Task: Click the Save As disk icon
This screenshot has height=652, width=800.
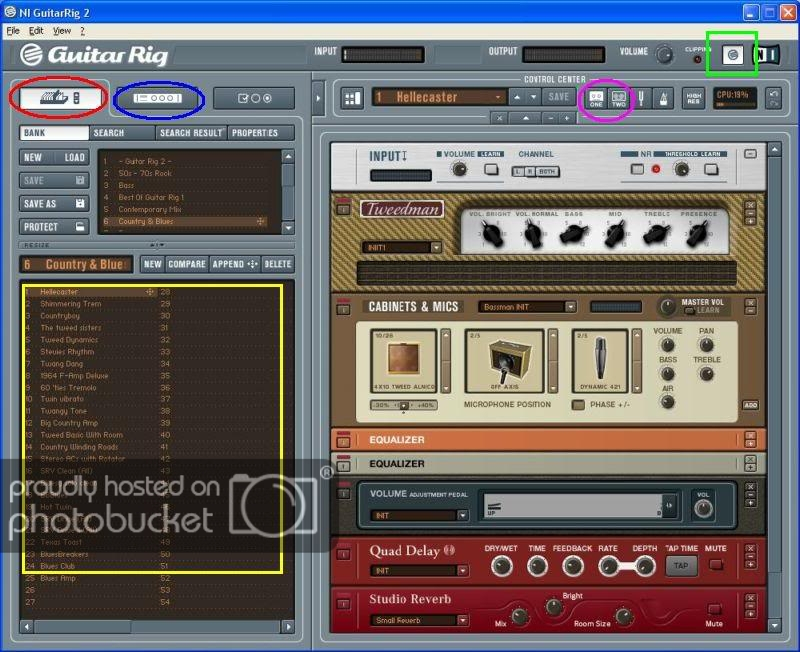Action: [80, 203]
